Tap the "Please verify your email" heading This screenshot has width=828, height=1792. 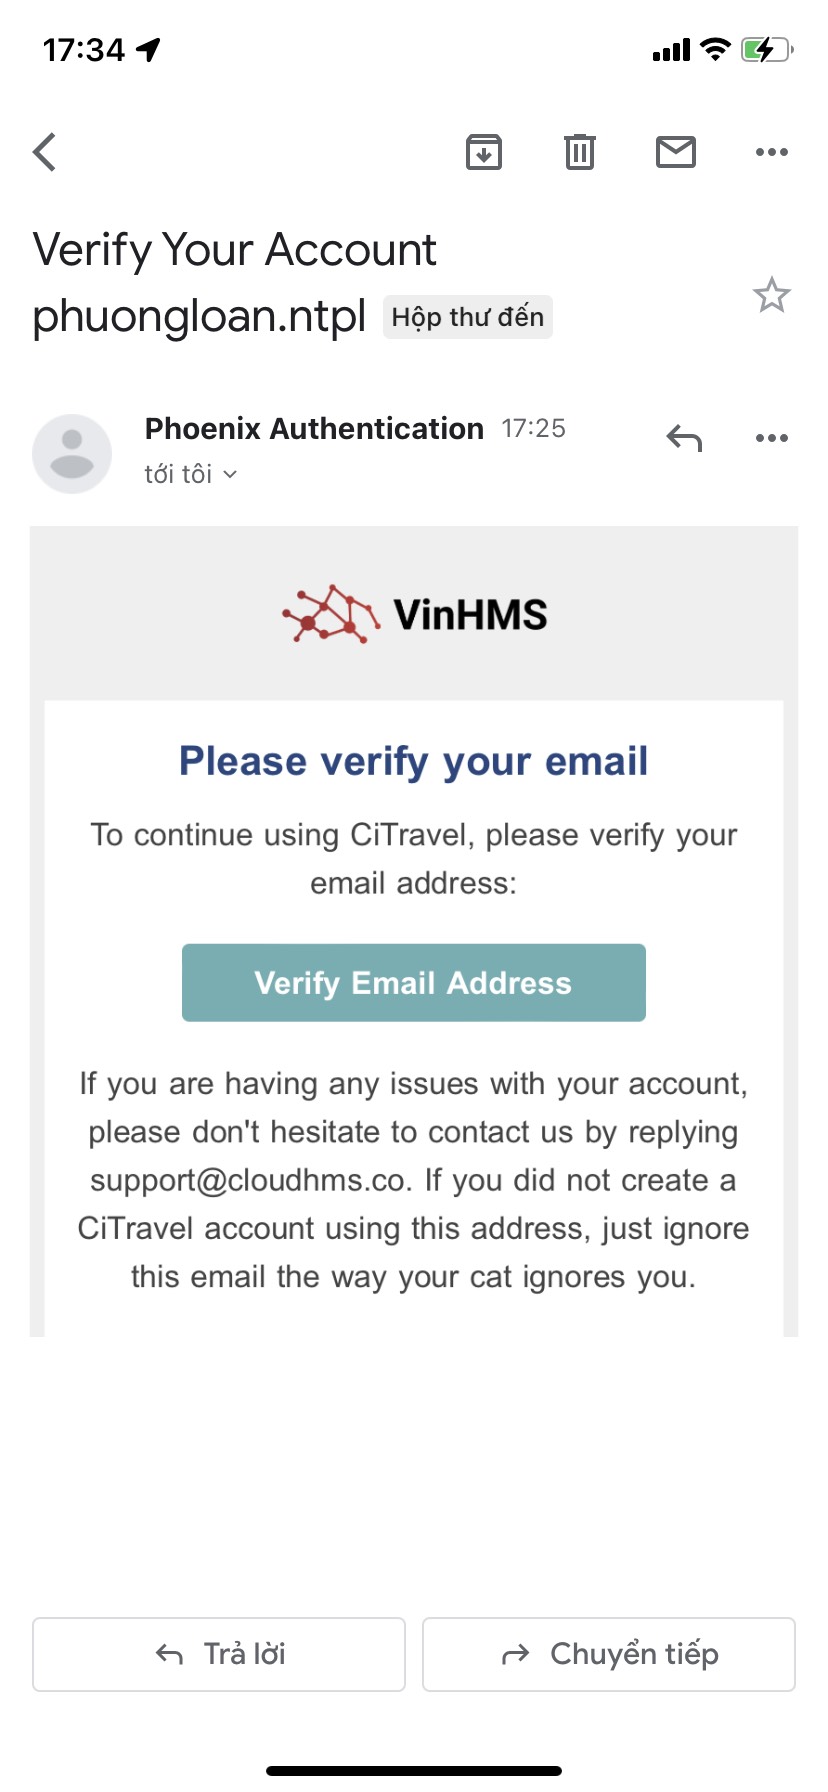(414, 761)
